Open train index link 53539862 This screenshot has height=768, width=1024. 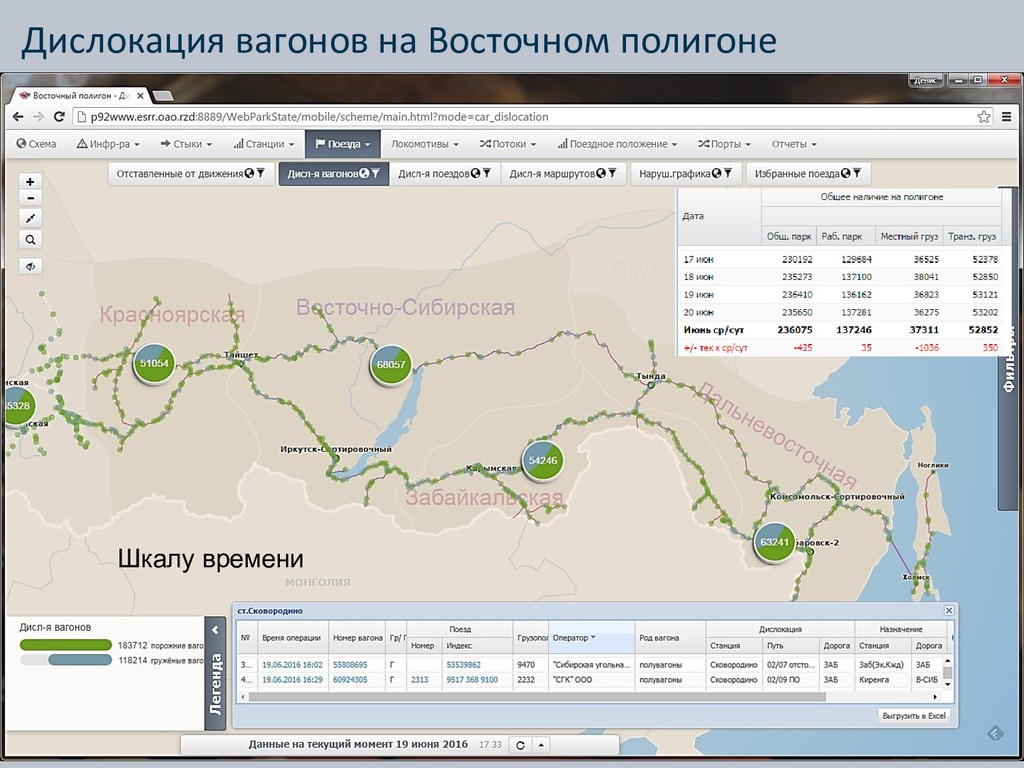[x=464, y=665]
